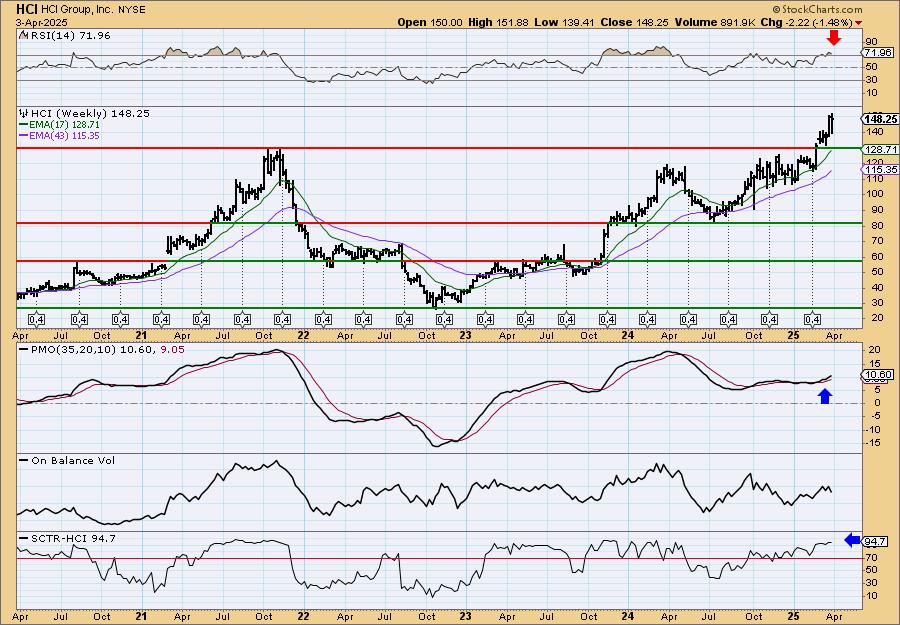Click the red 9.05 PMO signal value

tap(173, 349)
